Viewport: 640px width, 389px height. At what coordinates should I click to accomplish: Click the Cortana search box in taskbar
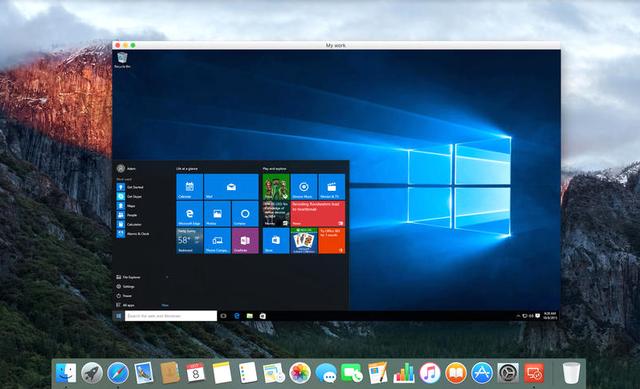[171, 316]
